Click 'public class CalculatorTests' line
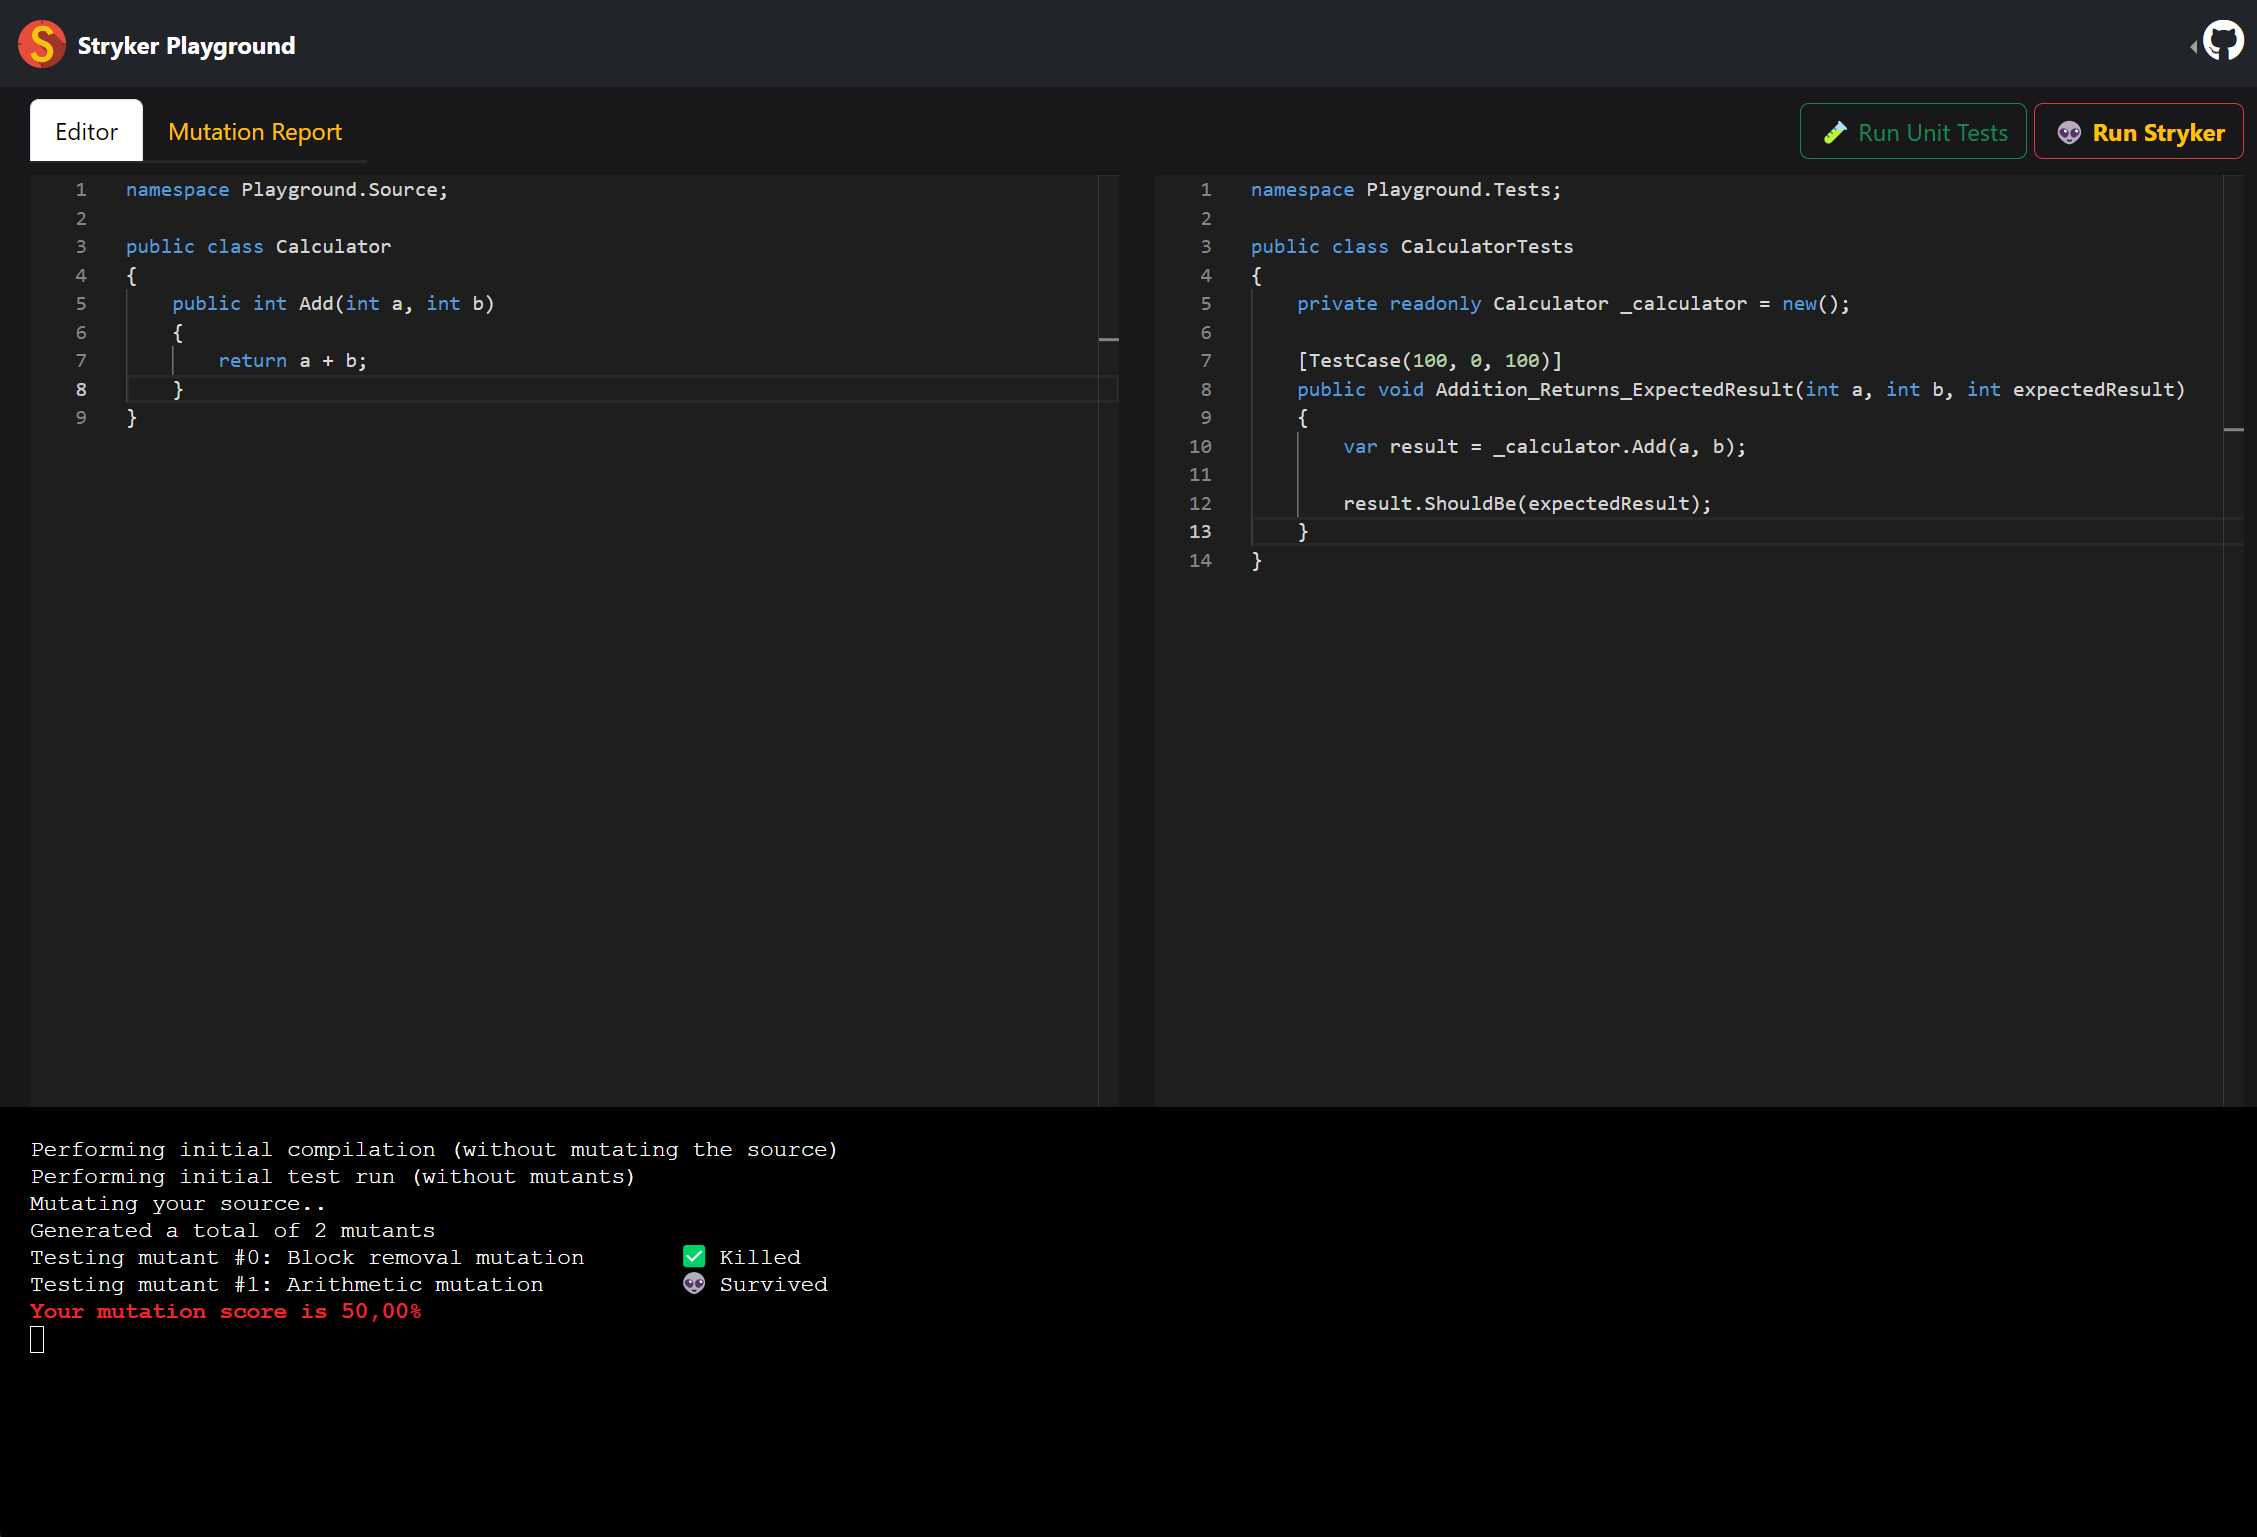This screenshot has width=2257, height=1537. [x=1412, y=247]
